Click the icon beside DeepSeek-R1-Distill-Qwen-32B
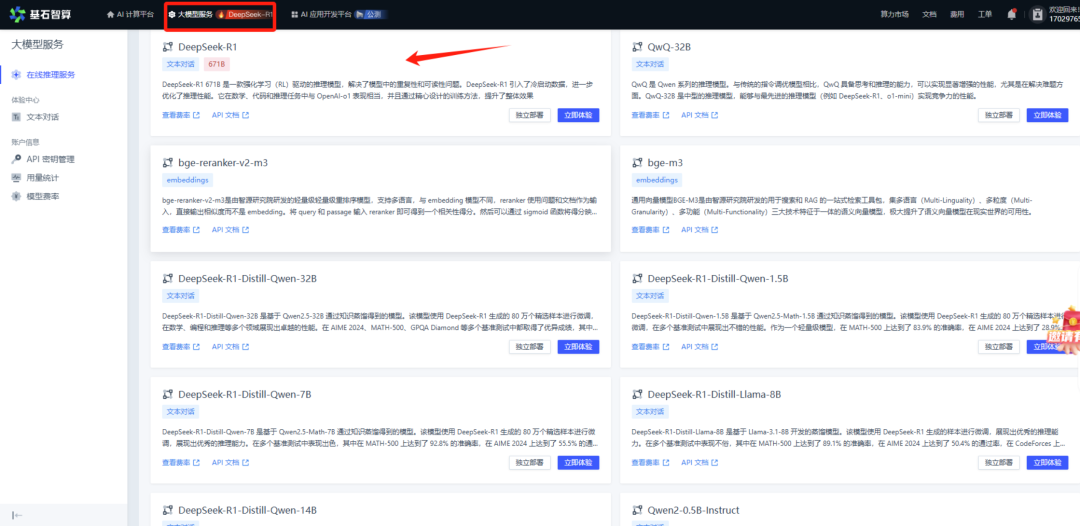1080x526 pixels. click(x=167, y=279)
